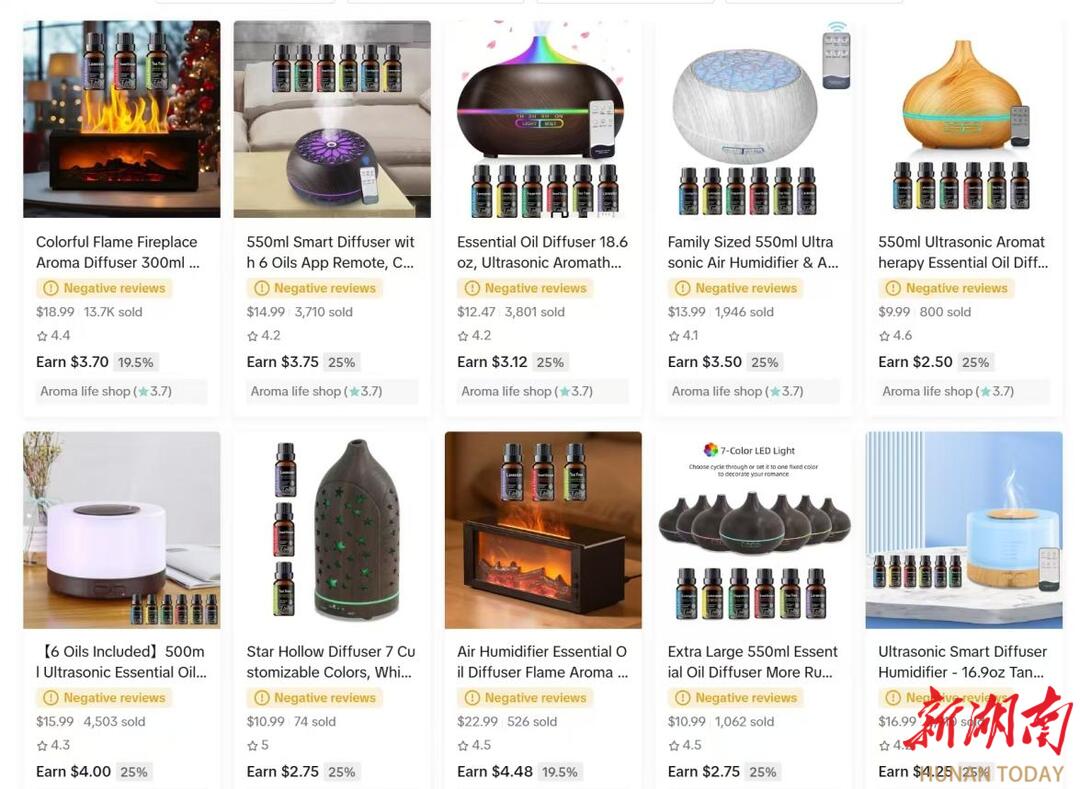
Task: Click the Negative reviews alert icon under Extra Large 550ml diffuser
Action: point(683,697)
